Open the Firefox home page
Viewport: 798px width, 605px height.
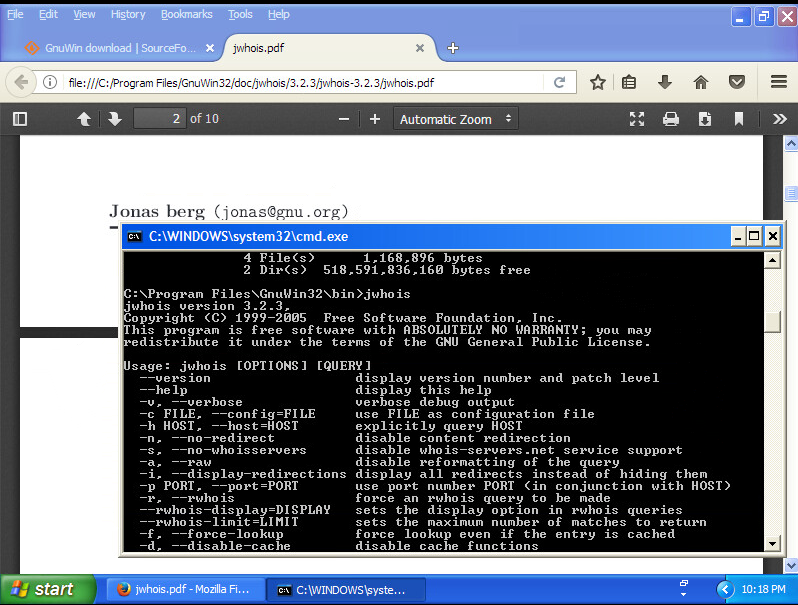701,82
